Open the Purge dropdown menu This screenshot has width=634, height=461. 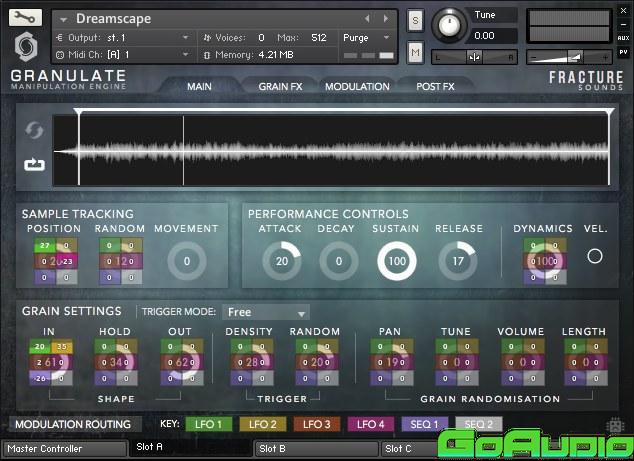367,38
